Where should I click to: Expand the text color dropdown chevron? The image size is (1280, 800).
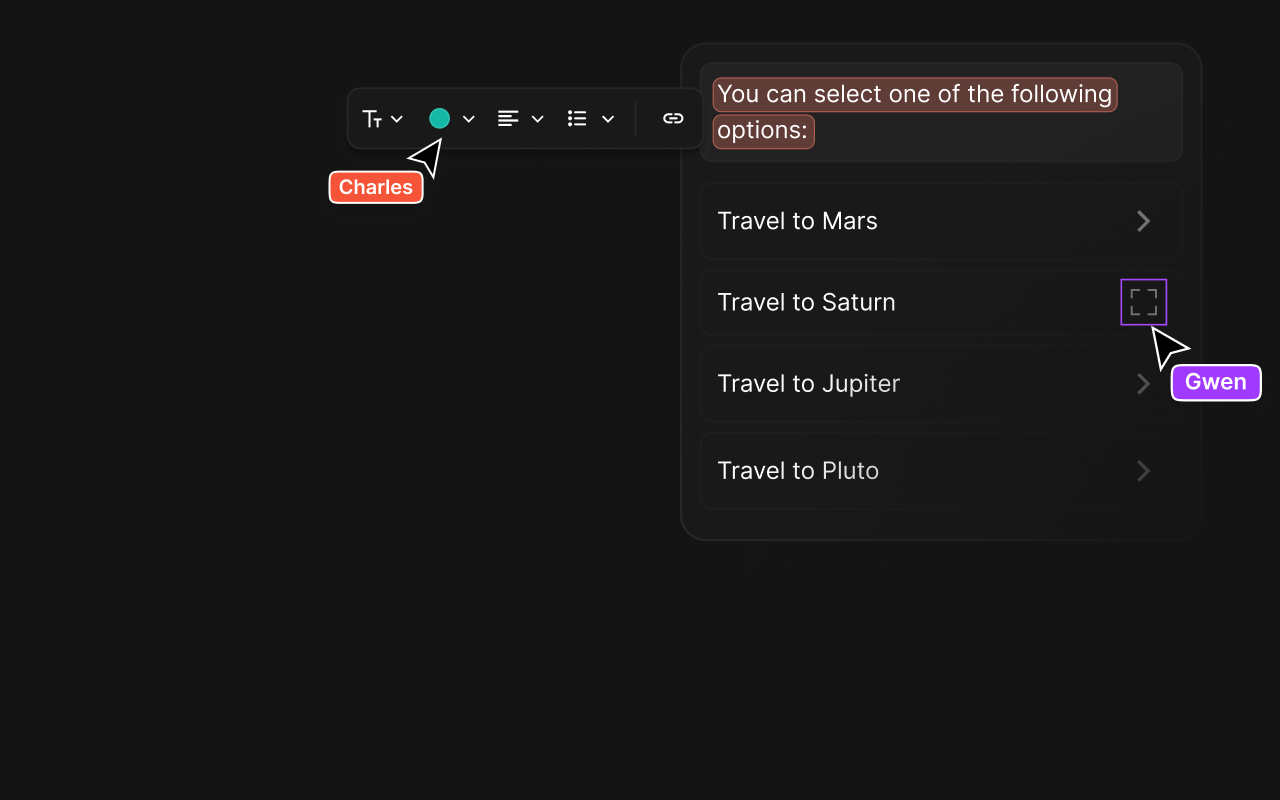pyautogui.click(x=468, y=119)
